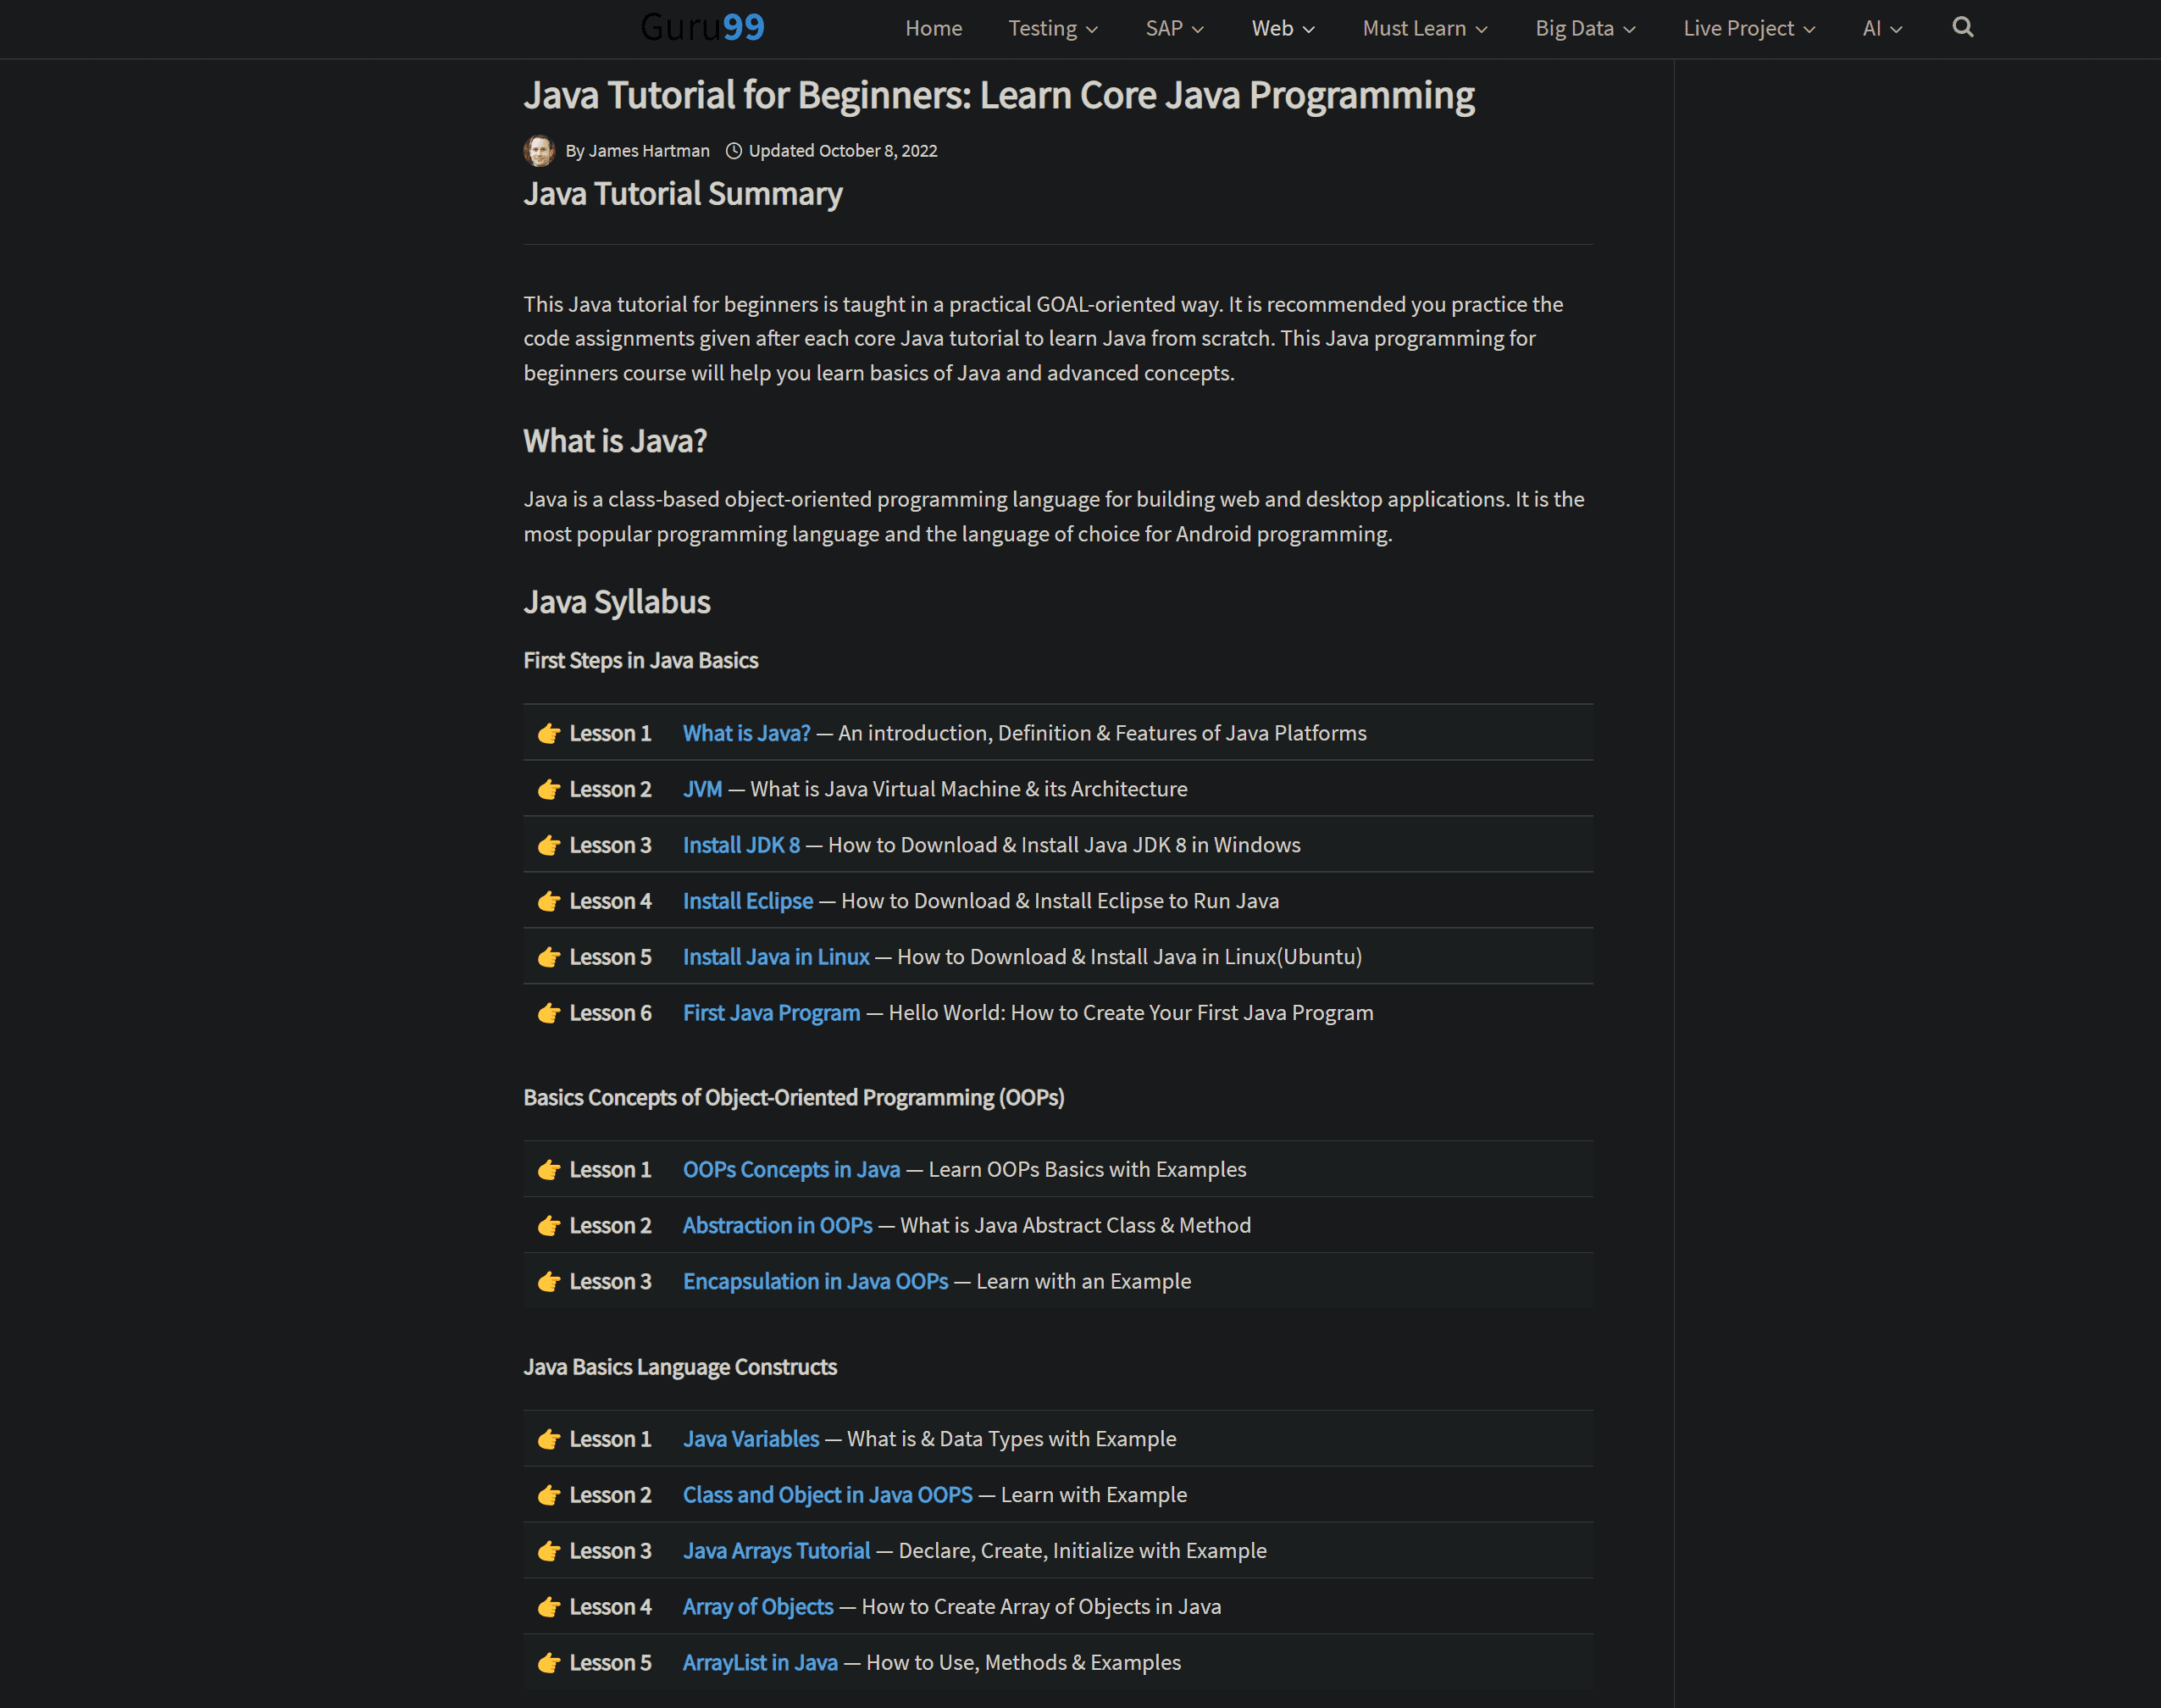
Task: Click pointing-hand icon beside What is Java lesson
Action: tap(548, 734)
